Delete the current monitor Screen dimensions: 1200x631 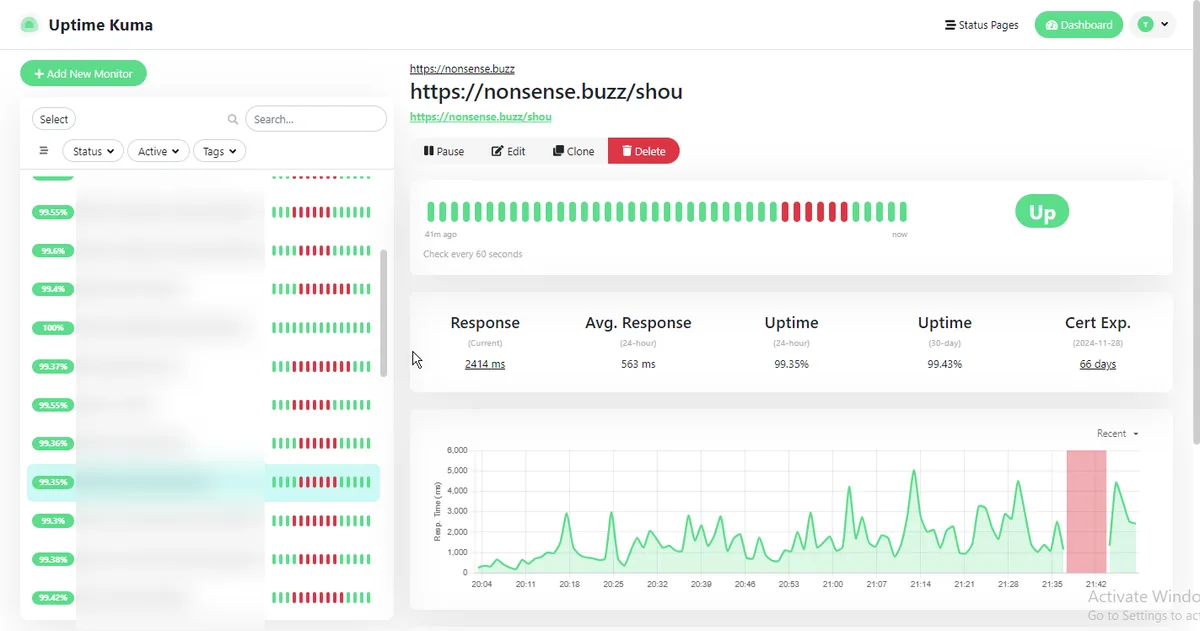tap(643, 151)
